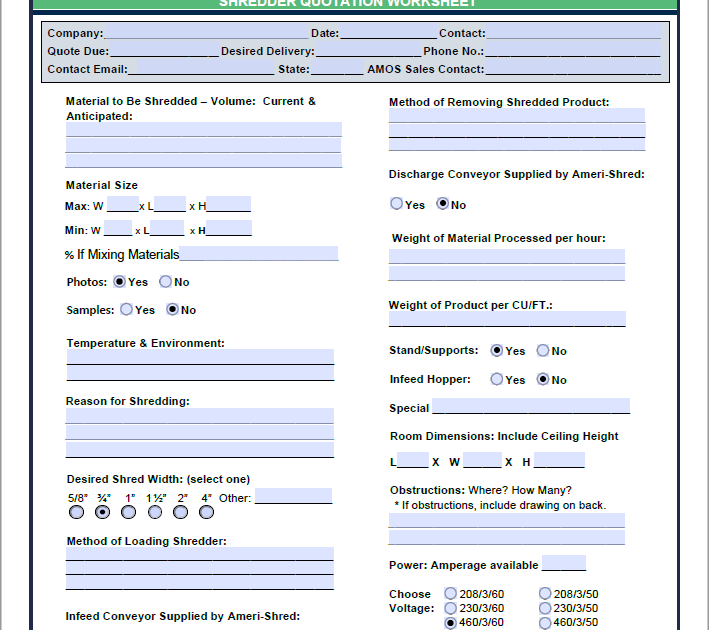Click the Amperage available field
Image resolution: width=709 pixels, height=630 pixels.
[x=564, y=563]
